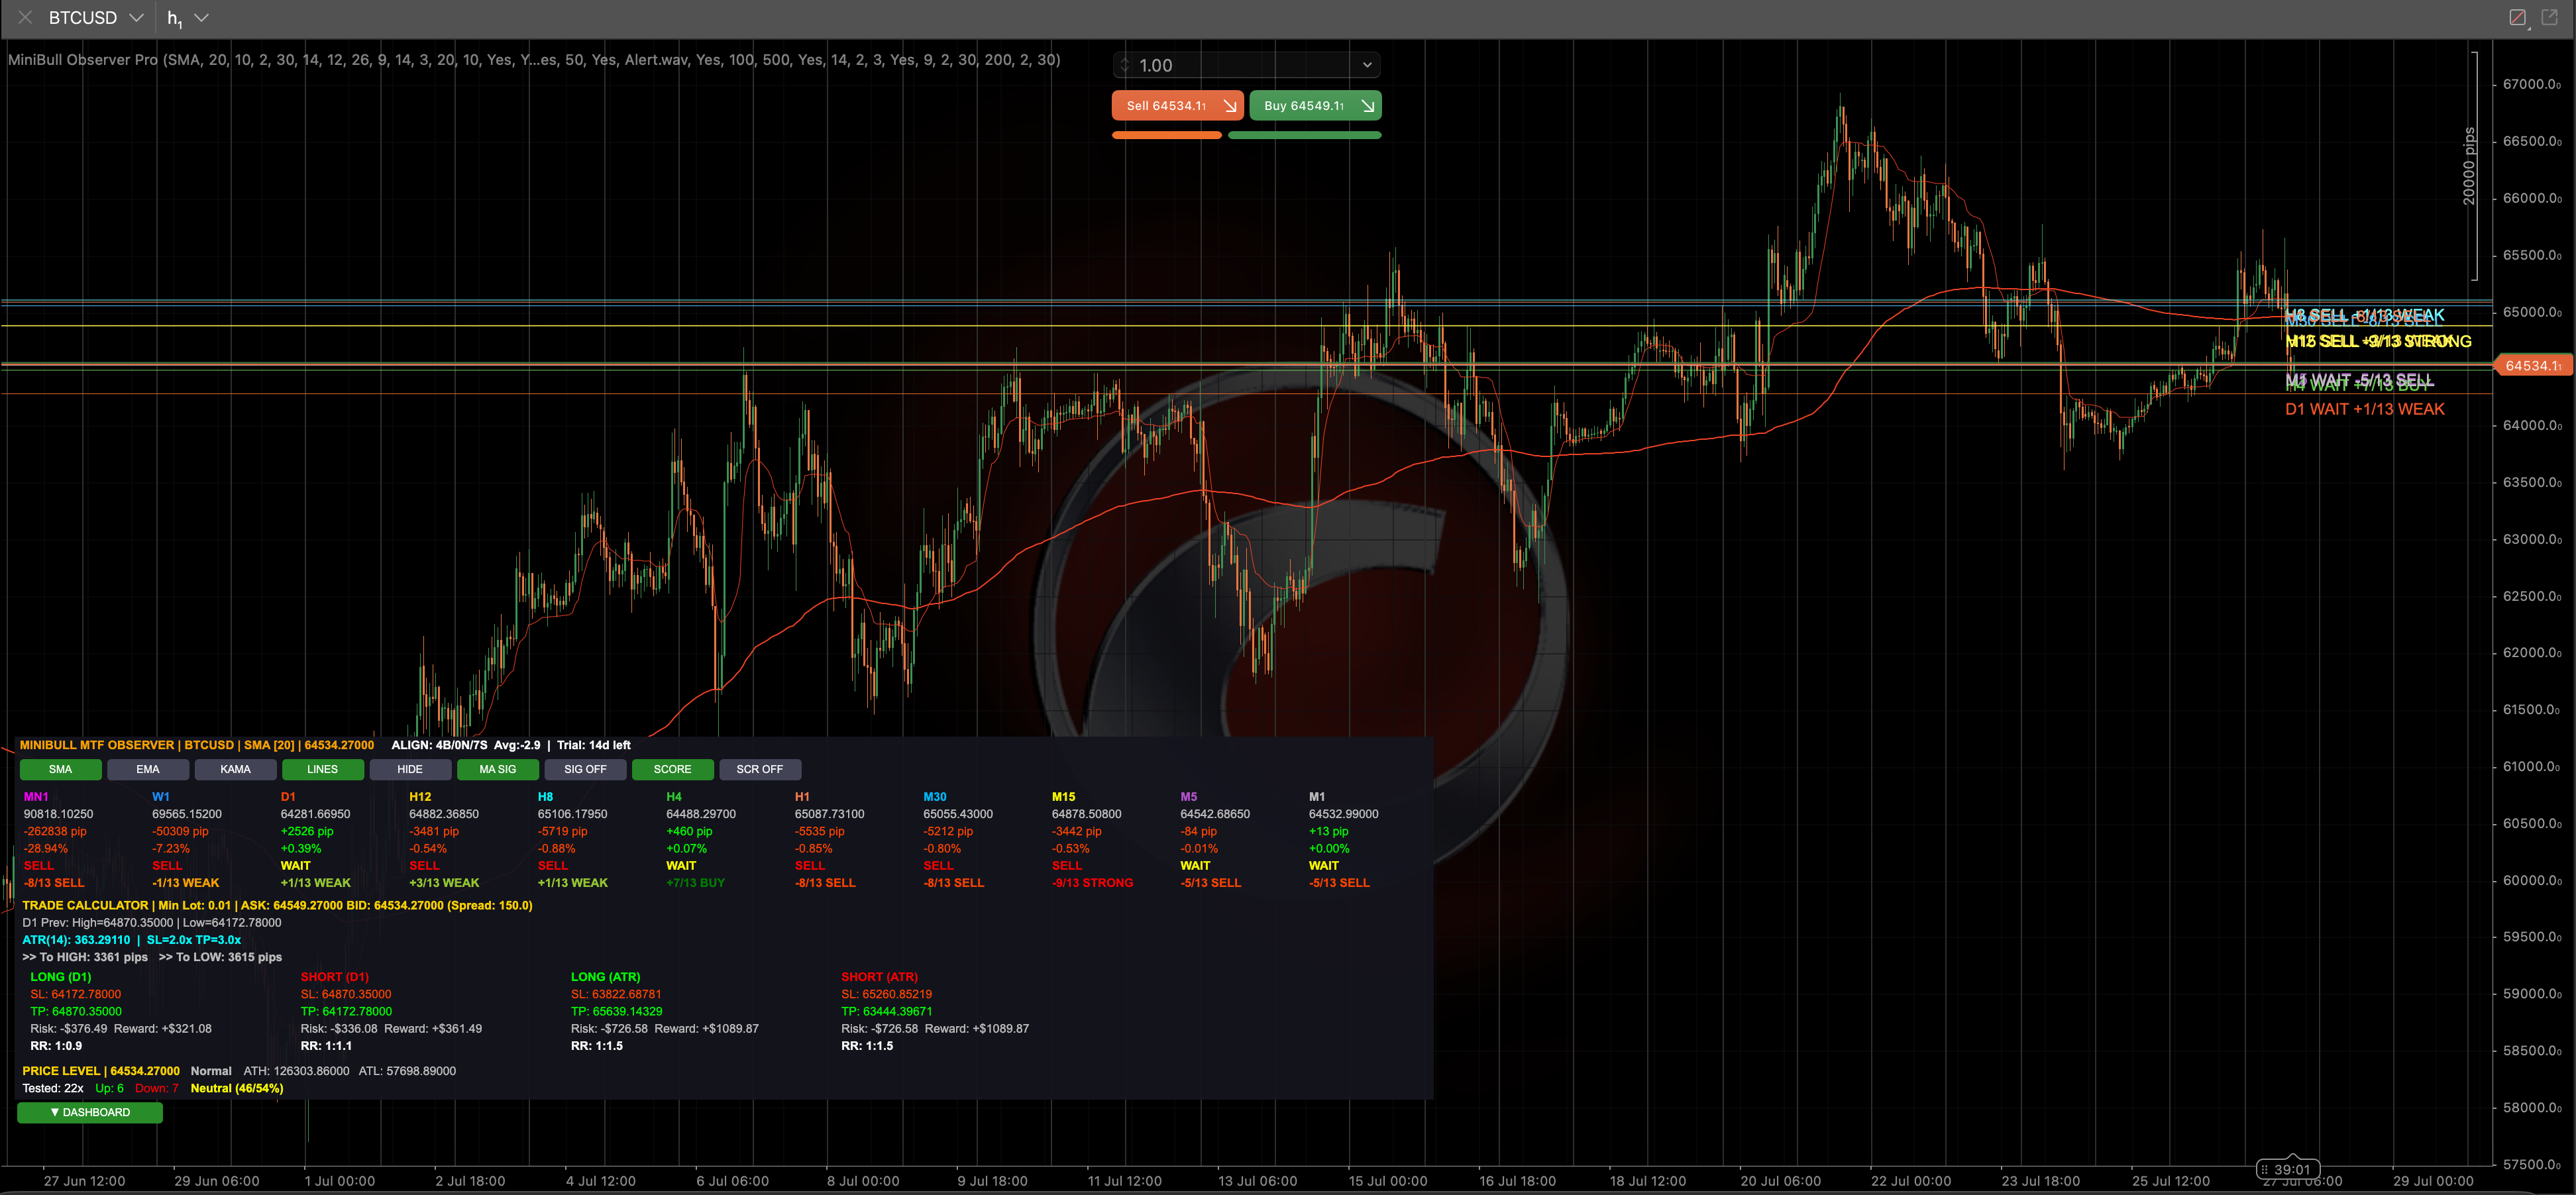The width and height of the screenshot is (2576, 1195).
Task: Click the H12 timeframe label
Action: [420, 797]
